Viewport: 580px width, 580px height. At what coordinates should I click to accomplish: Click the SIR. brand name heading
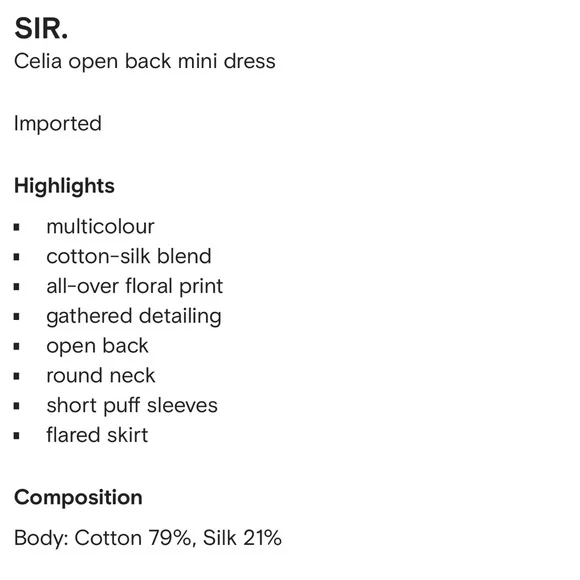click(41, 28)
